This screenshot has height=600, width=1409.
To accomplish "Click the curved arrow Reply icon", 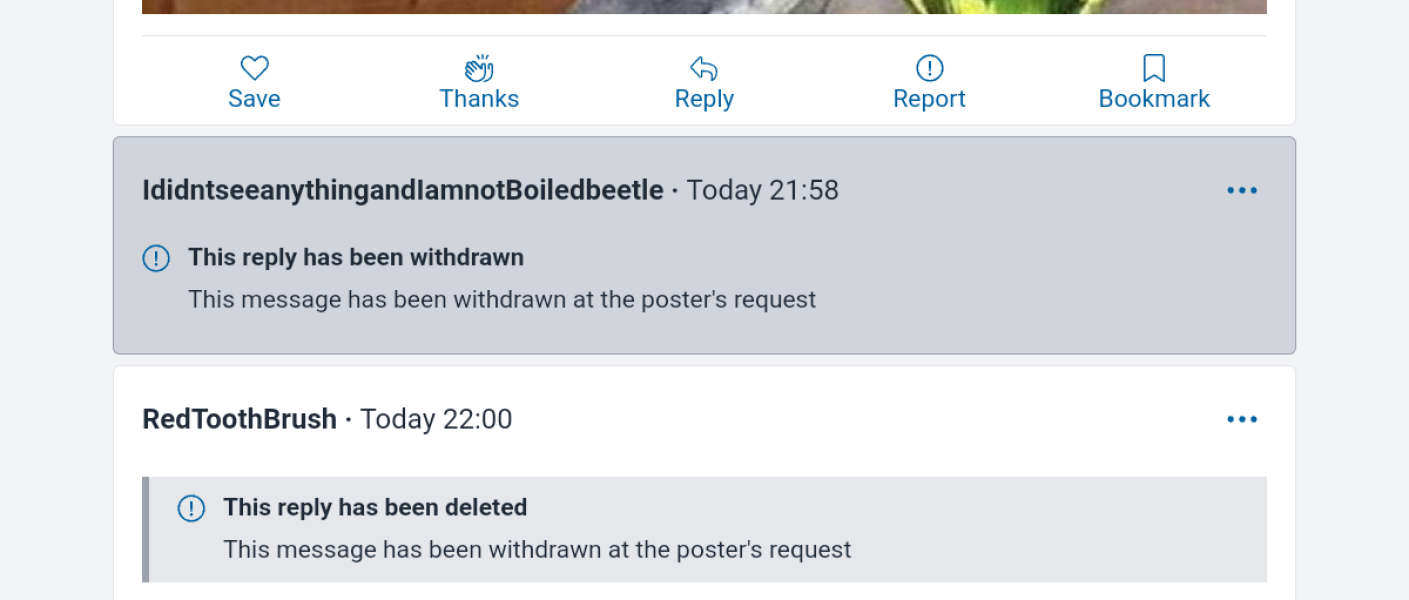I will (x=704, y=68).
